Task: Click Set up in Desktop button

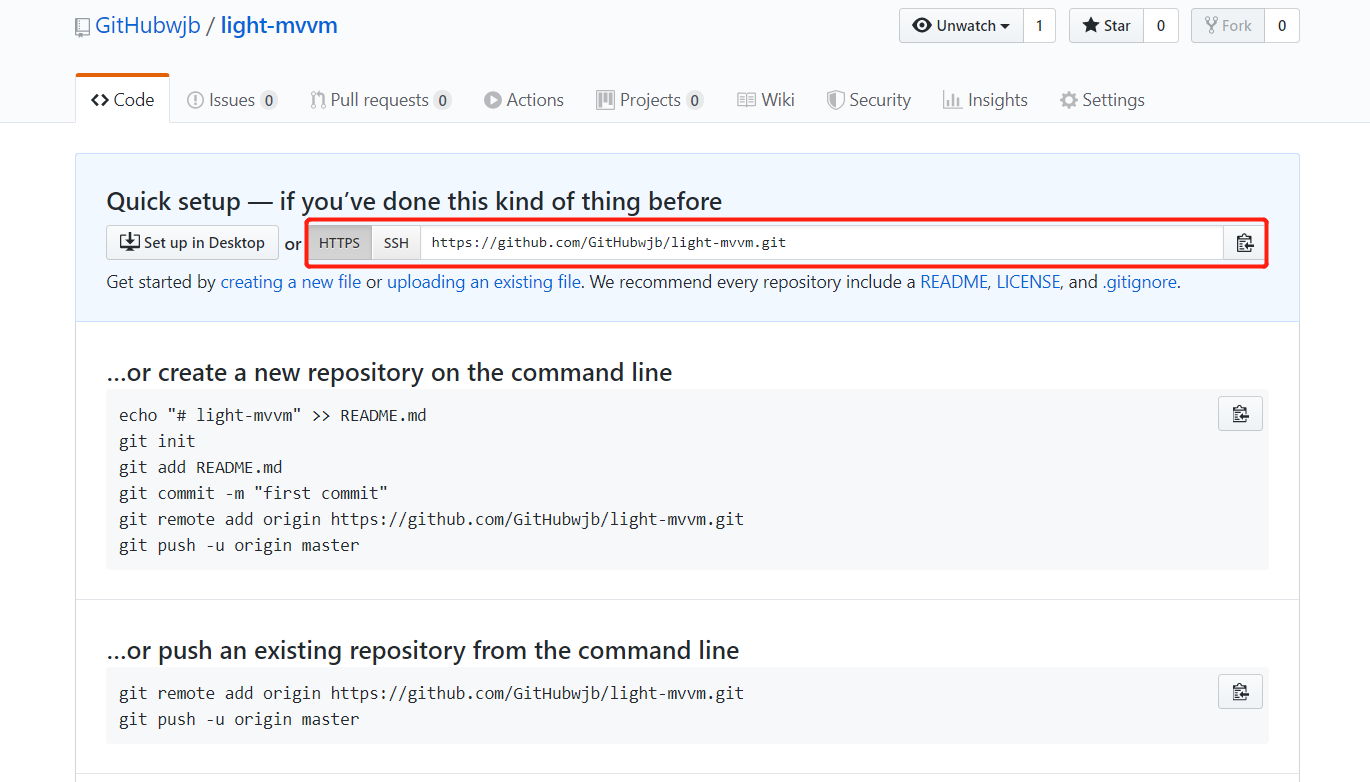Action: (193, 243)
